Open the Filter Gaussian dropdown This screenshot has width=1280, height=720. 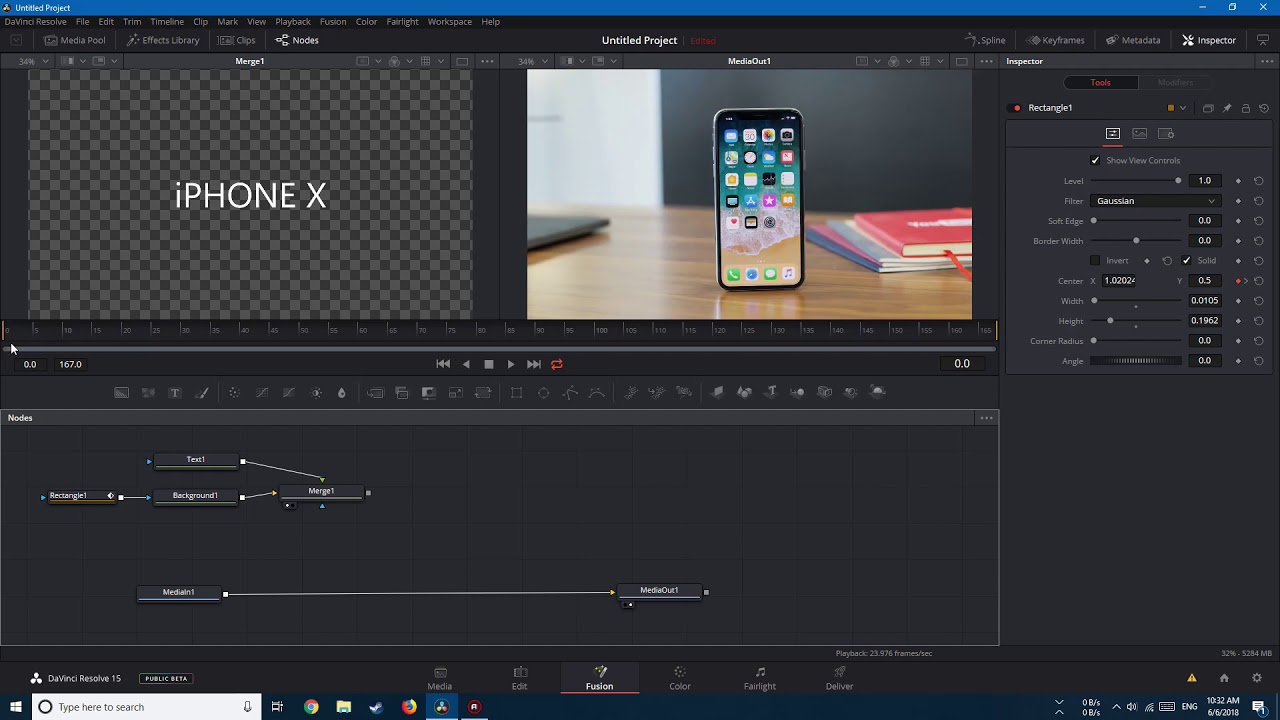click(1156, 201)
